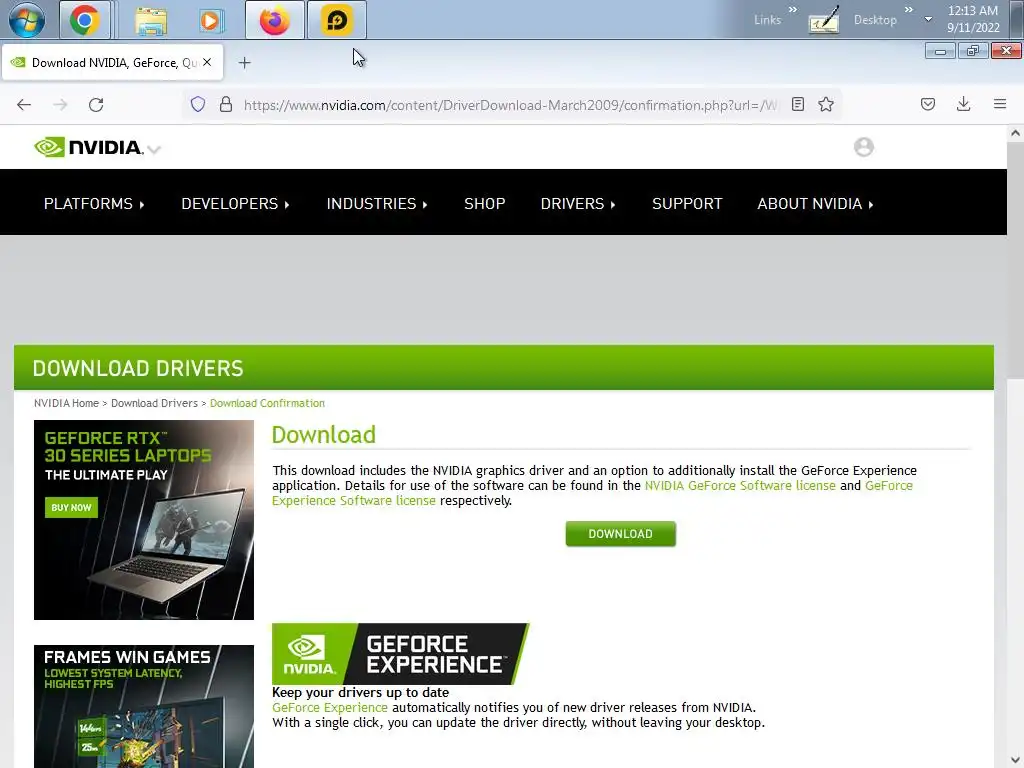View site security padlock info
This screenshot has width=1024, height=768.
click(x=226, y=104)
